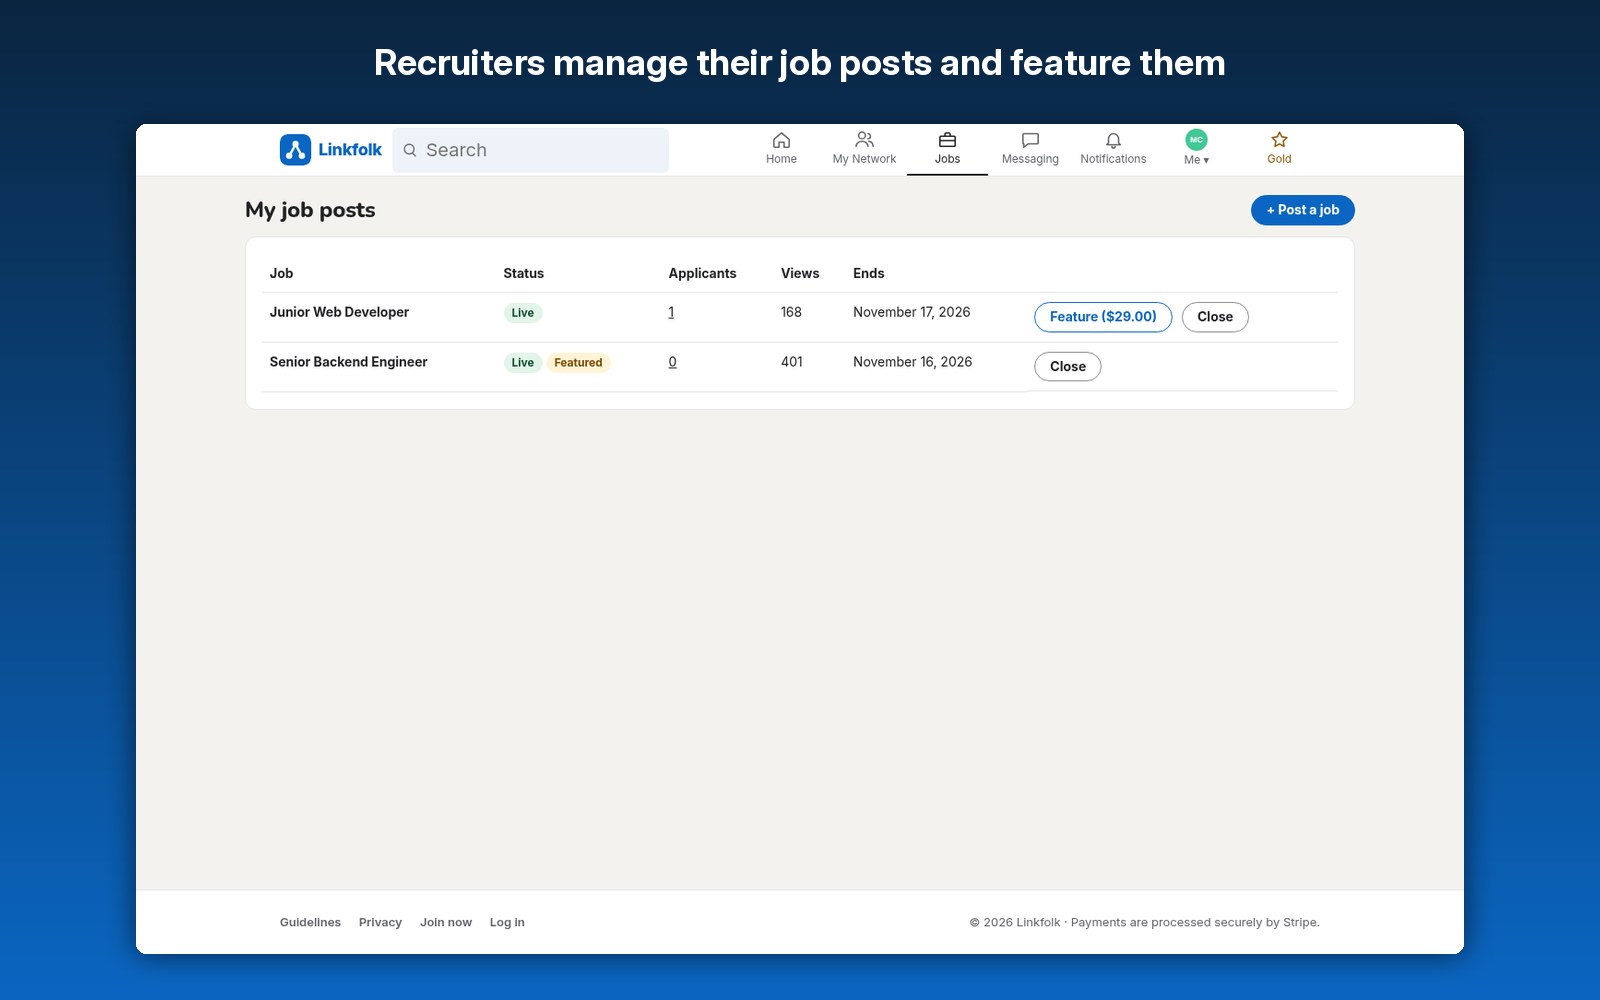Click the Applicants column header

pos(702,273)
